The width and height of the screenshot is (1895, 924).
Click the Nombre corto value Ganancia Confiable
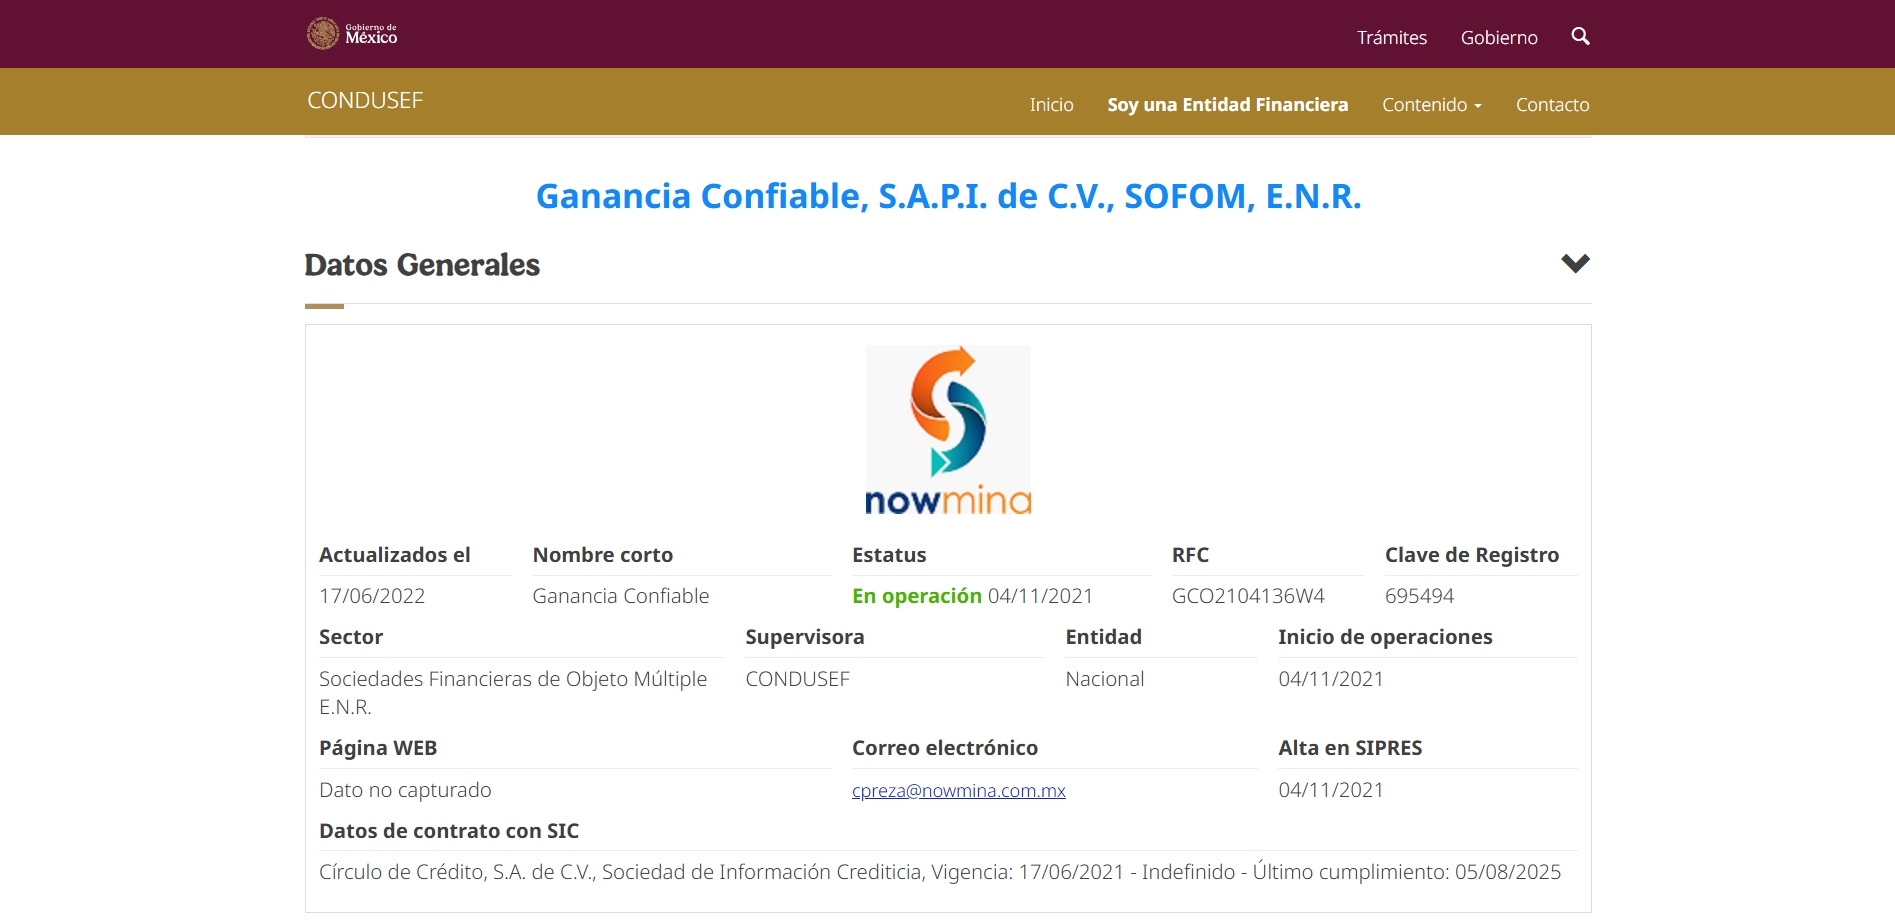tap(621, 596)
